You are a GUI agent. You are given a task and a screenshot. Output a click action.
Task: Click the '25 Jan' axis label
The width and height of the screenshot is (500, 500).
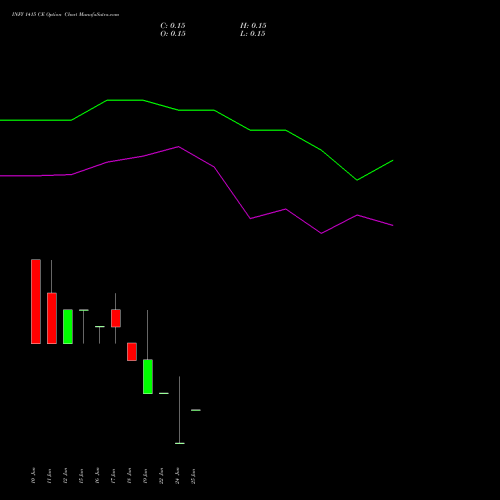(193, 476)
